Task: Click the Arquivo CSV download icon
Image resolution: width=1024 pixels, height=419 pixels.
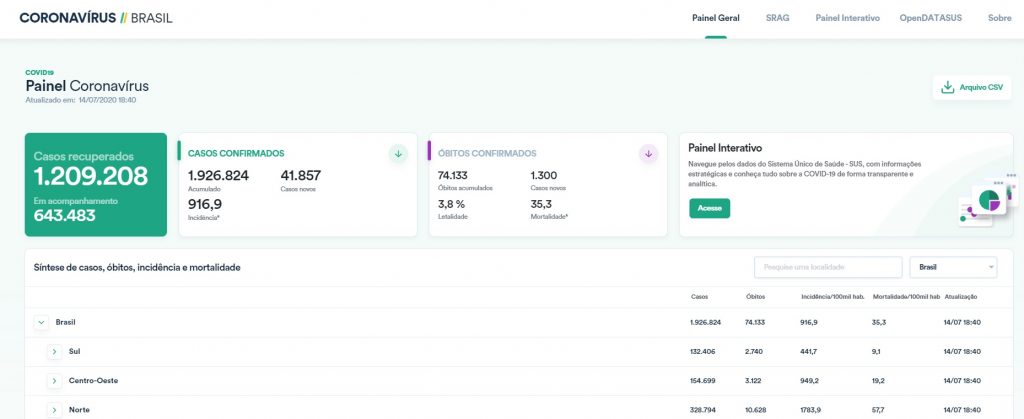Action: tap(947, 88)
